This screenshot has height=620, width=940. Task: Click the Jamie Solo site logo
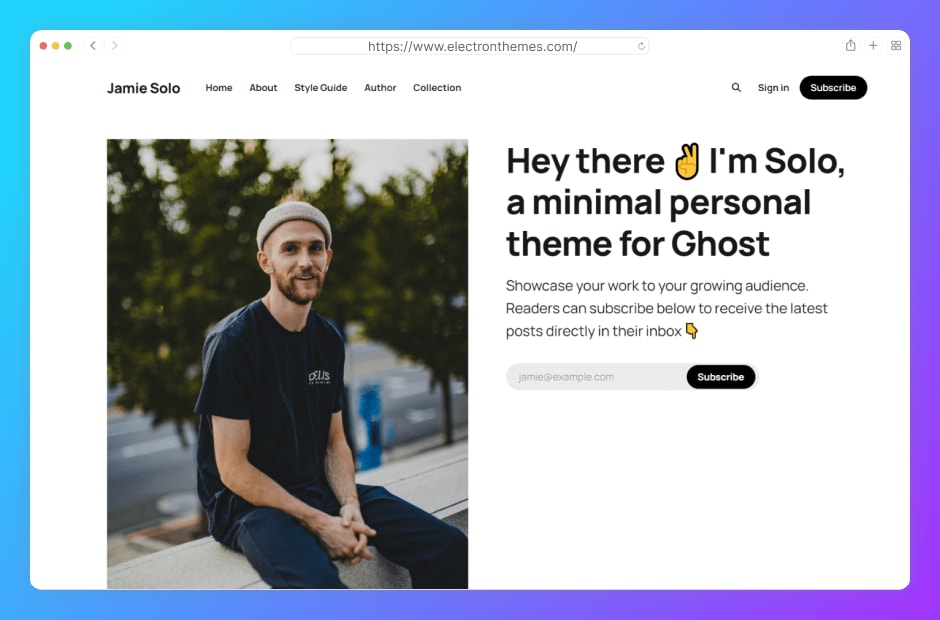point(143,88)
